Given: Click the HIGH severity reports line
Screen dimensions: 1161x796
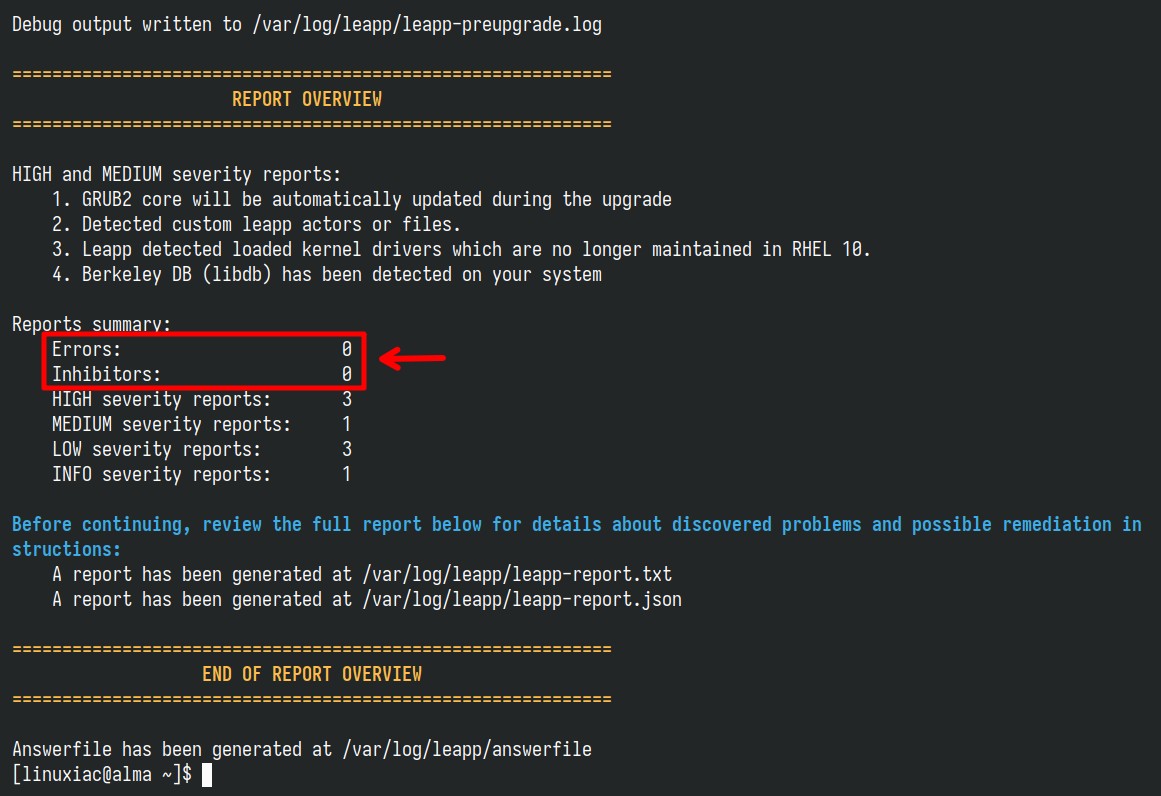Looking at the screenshot, I should (x=201, y=400).
